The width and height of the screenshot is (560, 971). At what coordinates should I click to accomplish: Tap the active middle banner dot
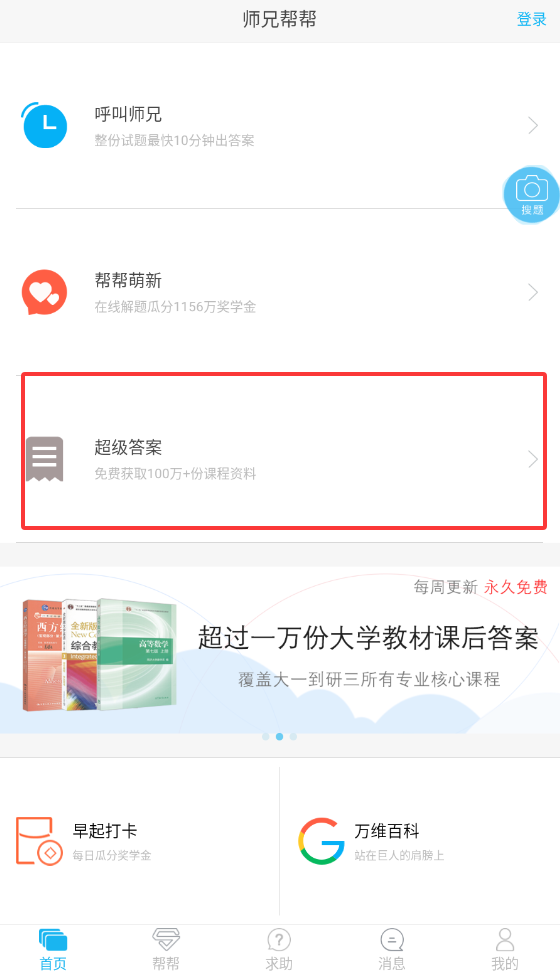click(279, 736)
